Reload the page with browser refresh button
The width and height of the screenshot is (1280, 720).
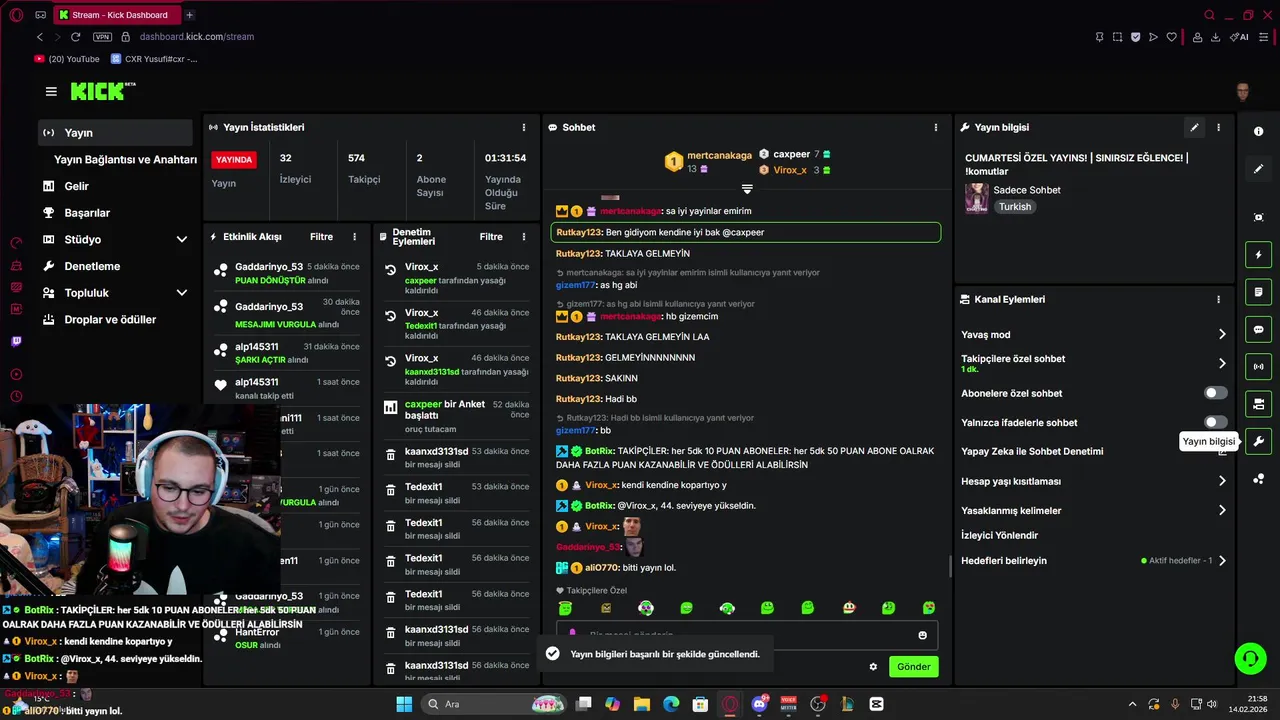[75, 37]
